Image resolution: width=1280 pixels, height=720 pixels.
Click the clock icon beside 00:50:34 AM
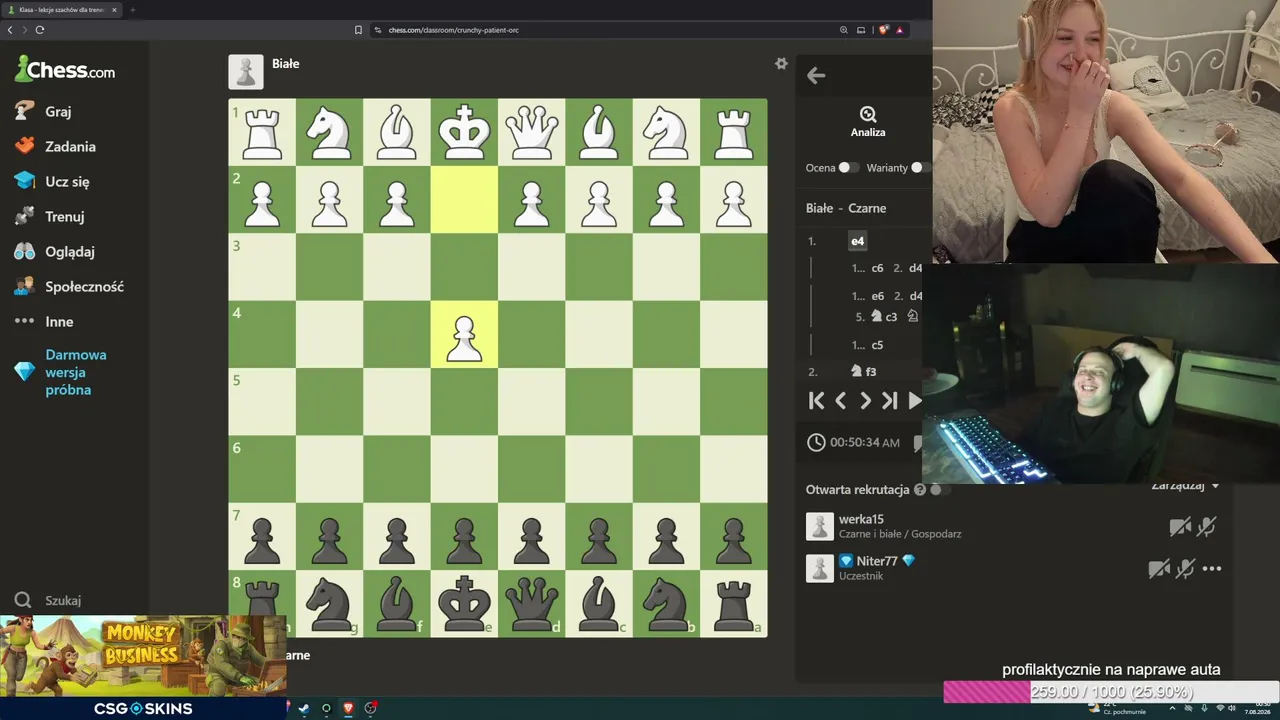816,442
